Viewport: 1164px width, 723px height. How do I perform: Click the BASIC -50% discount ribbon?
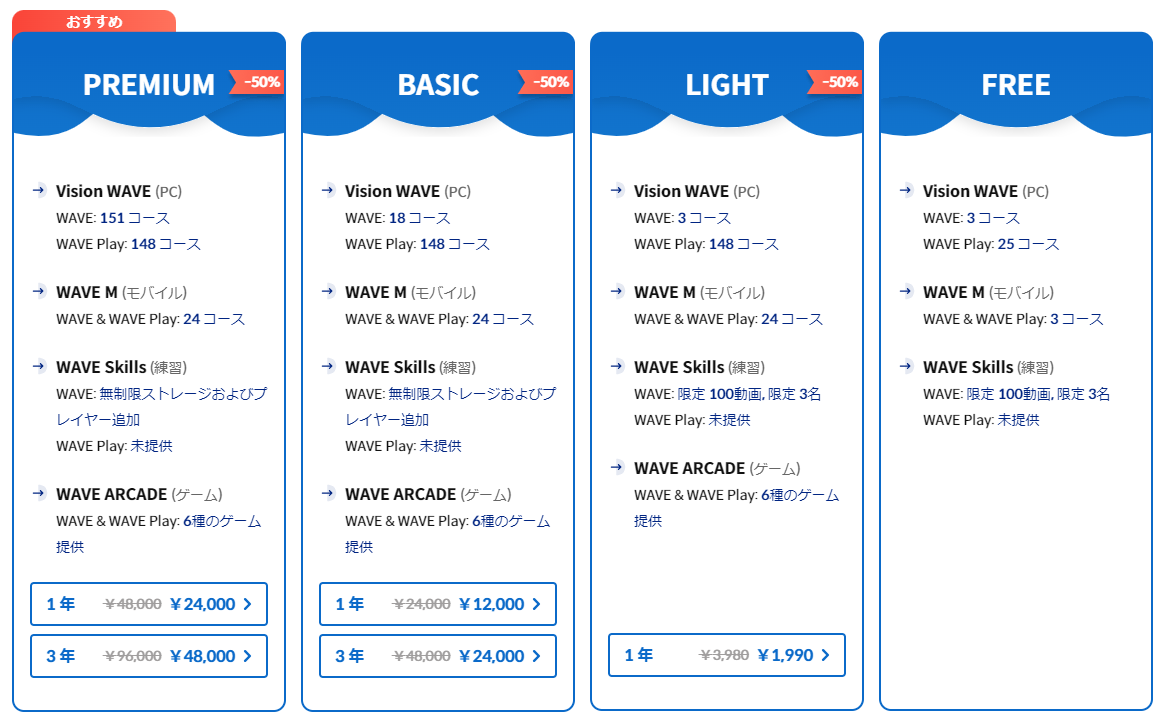tap(550, 82)
